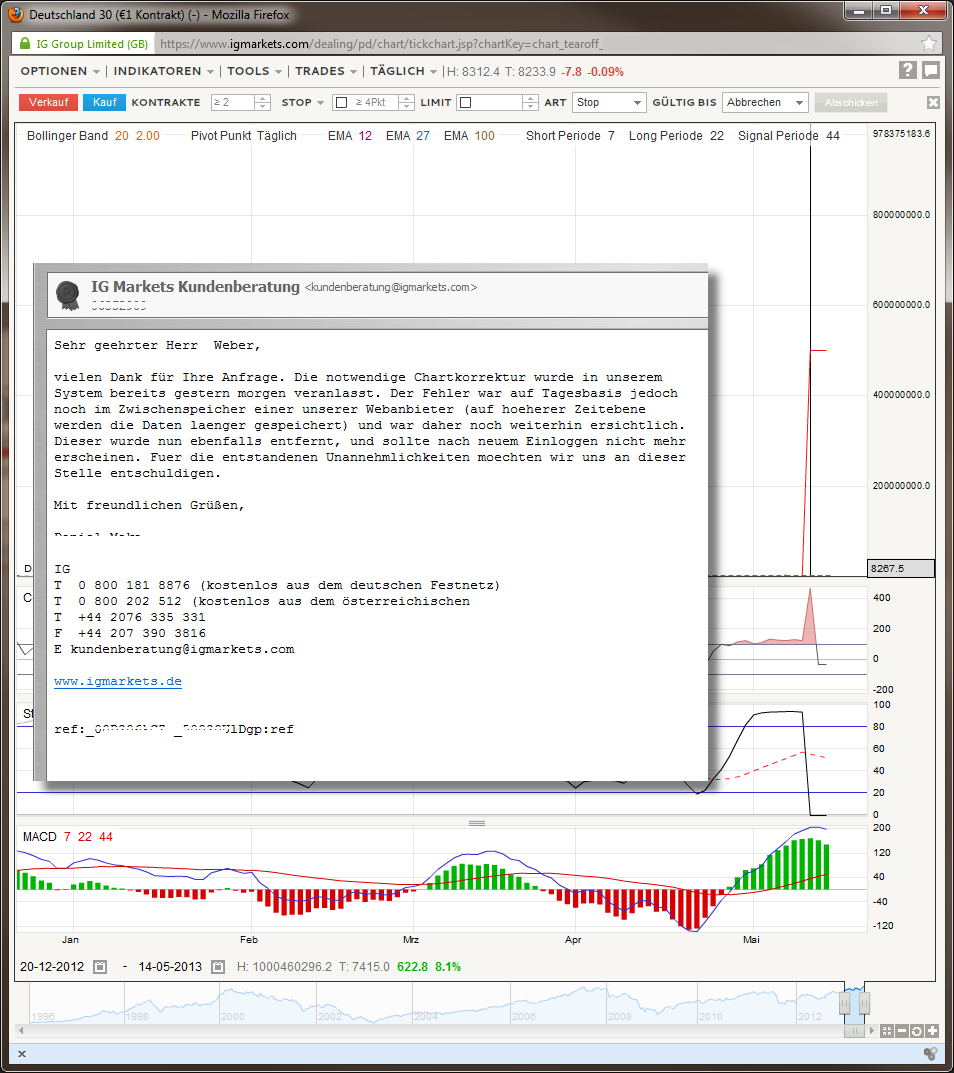
Task: Open the ART order type dropdown showing Stop
Action: 609,103
